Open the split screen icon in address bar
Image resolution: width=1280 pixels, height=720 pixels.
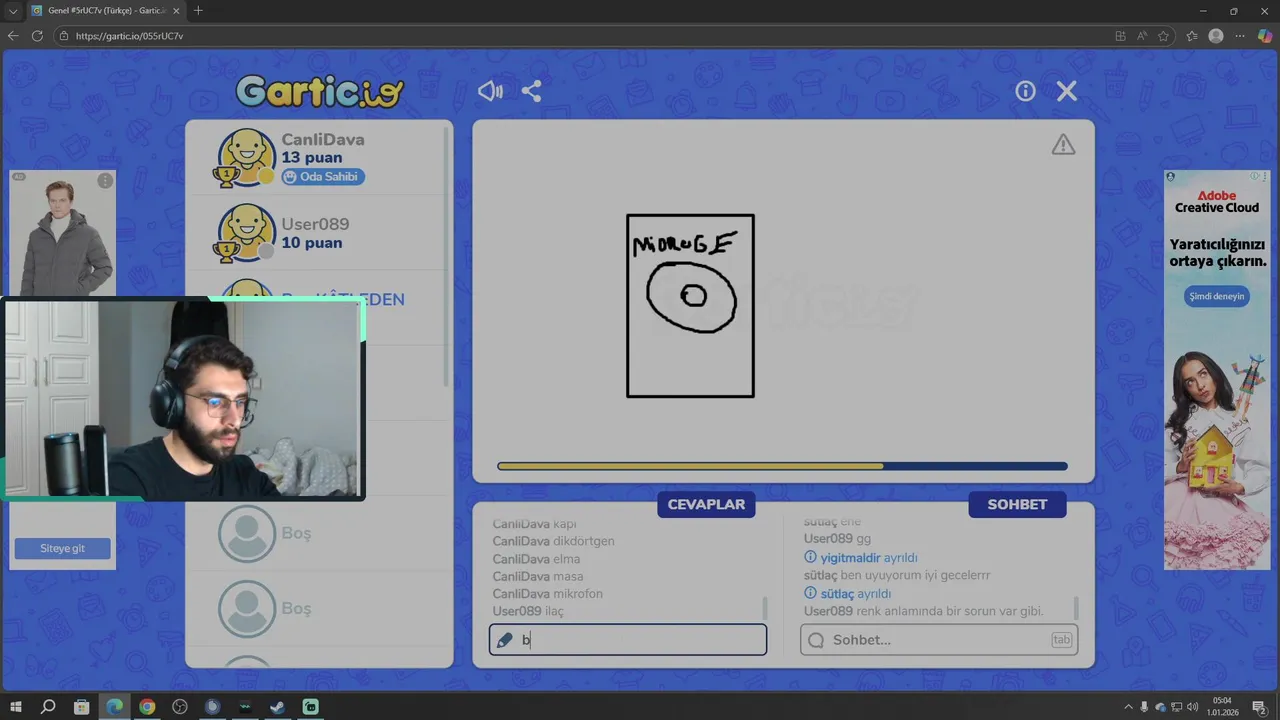(1120, 36)
